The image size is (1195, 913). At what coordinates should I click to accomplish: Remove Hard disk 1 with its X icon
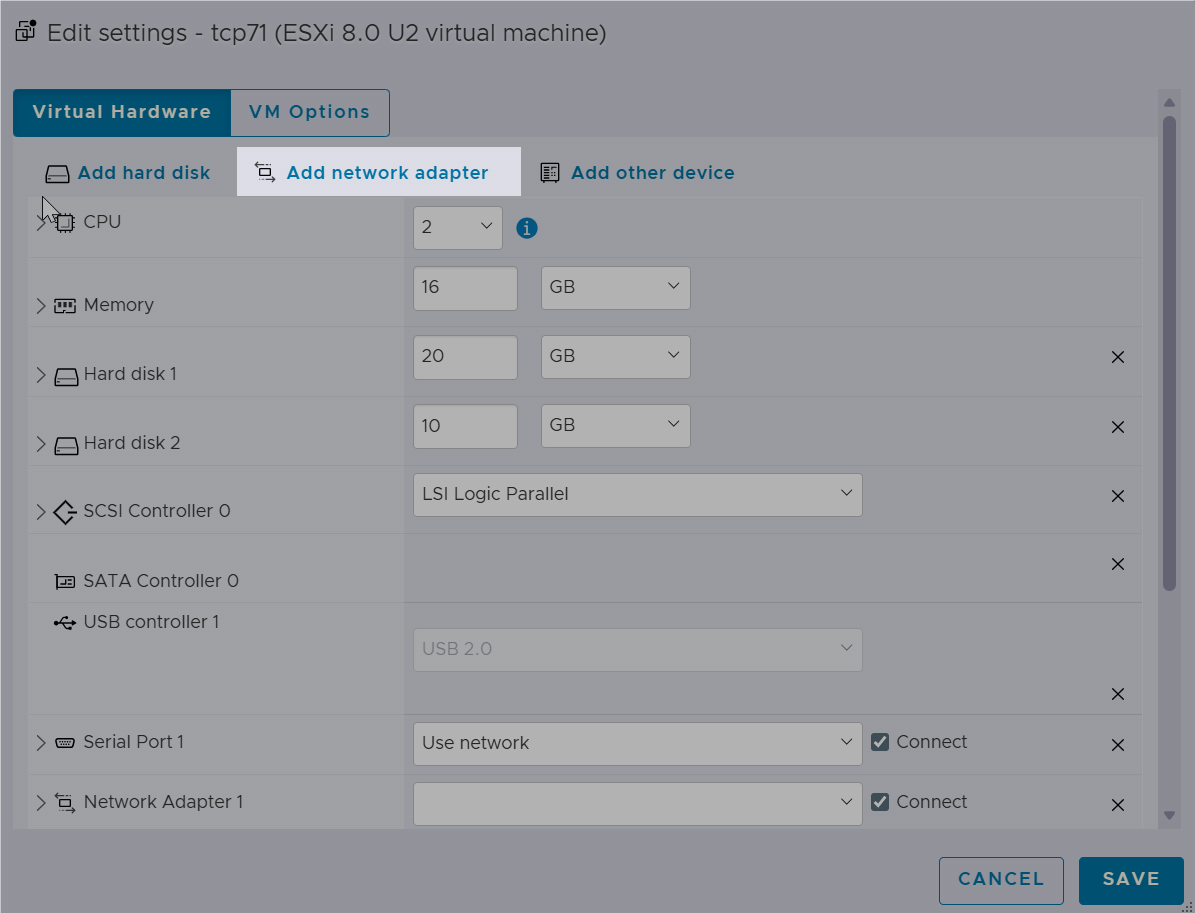(1118, 357)
